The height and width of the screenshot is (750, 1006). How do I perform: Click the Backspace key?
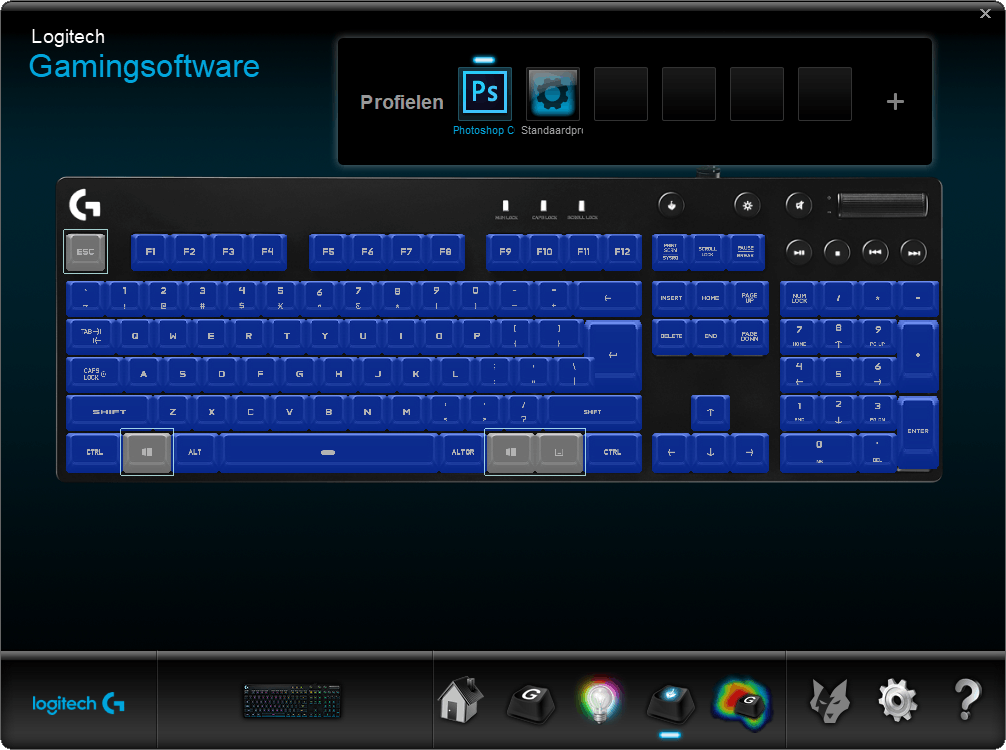608,298
